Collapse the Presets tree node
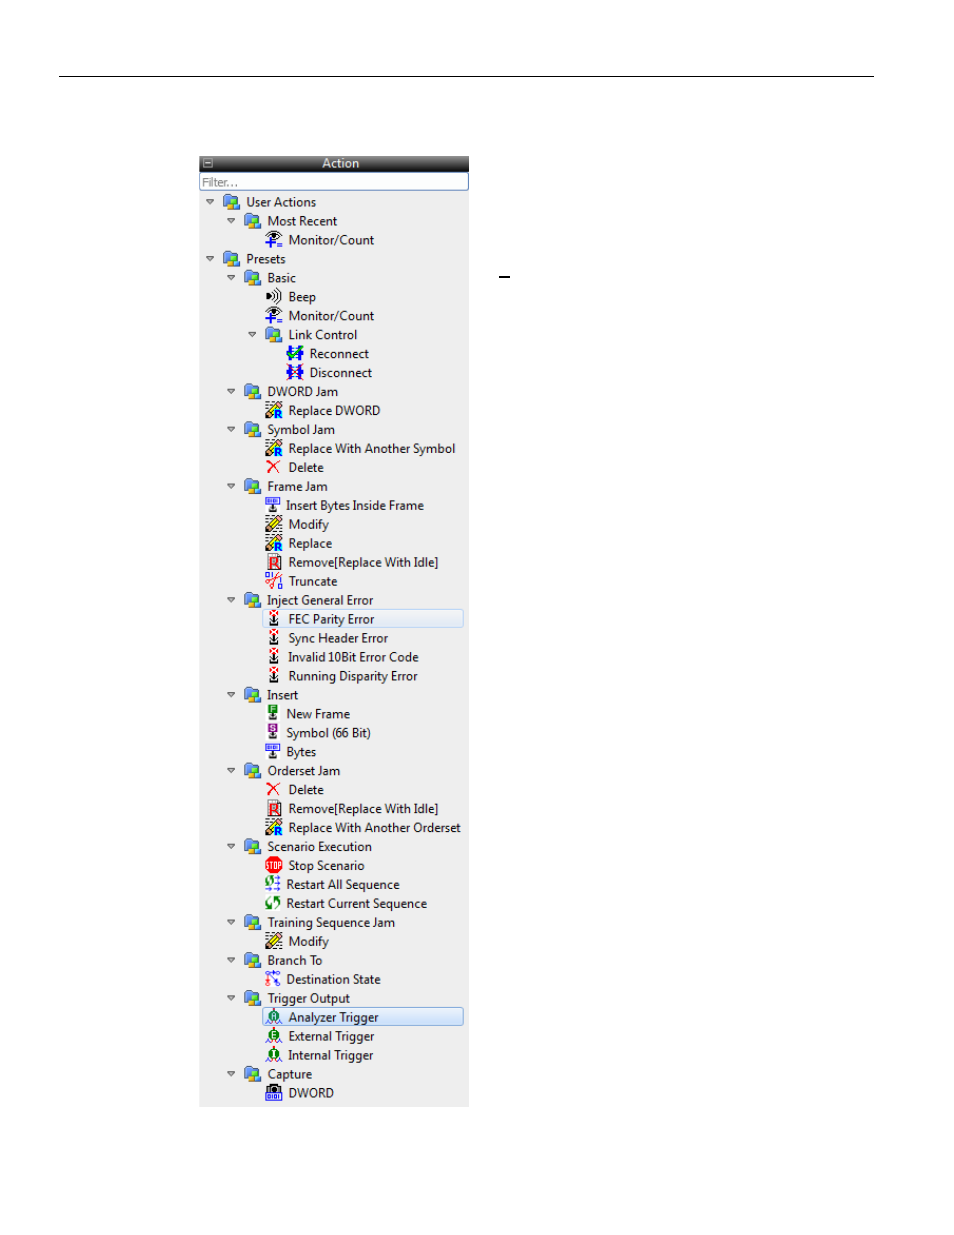 tap(210, 259)
